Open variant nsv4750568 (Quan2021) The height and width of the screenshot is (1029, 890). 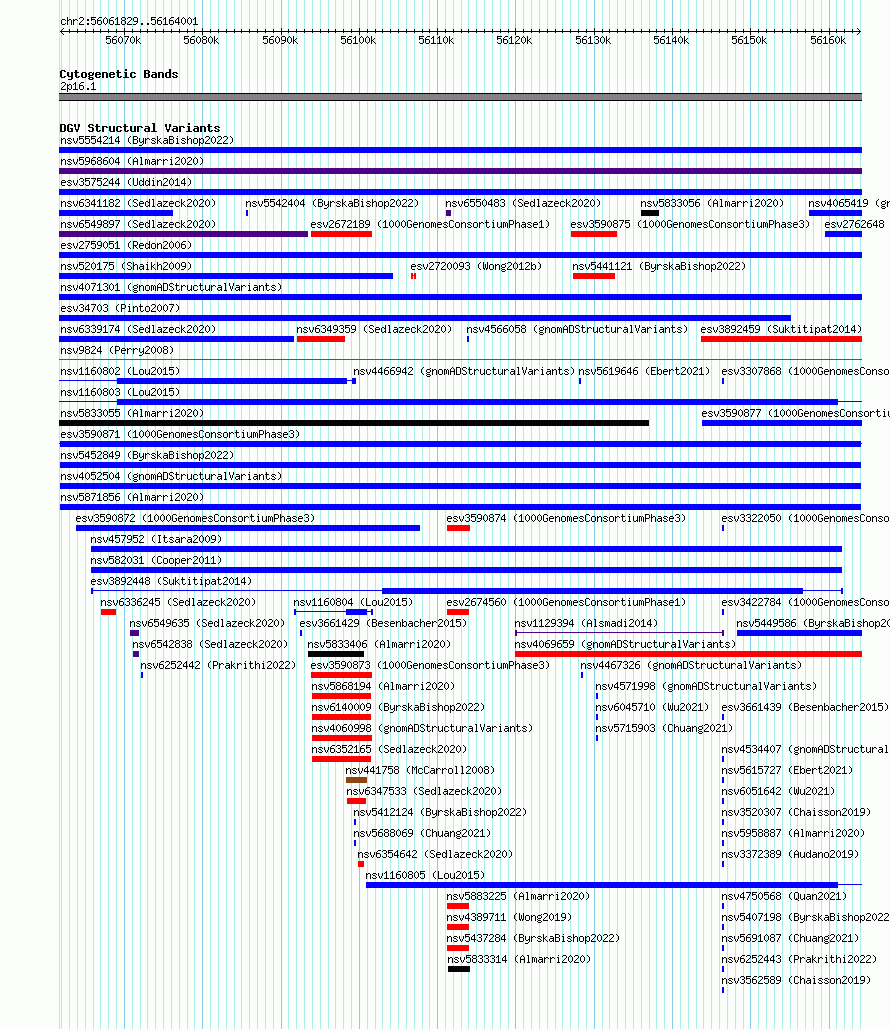pyautogui.click(x=784, y=896)
